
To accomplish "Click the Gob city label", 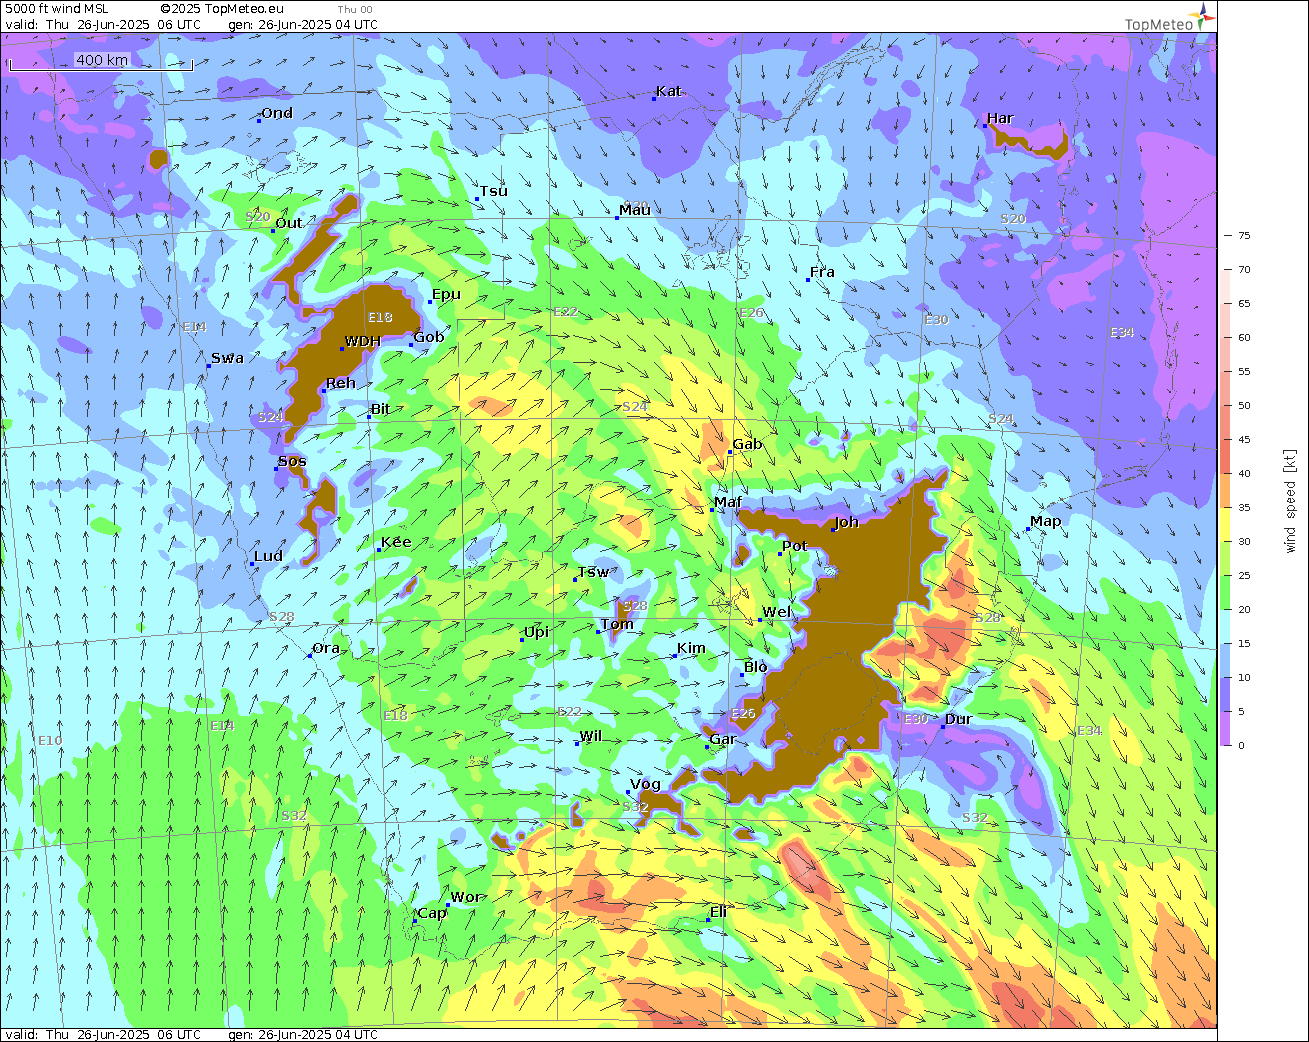I will tap(429, 337).
